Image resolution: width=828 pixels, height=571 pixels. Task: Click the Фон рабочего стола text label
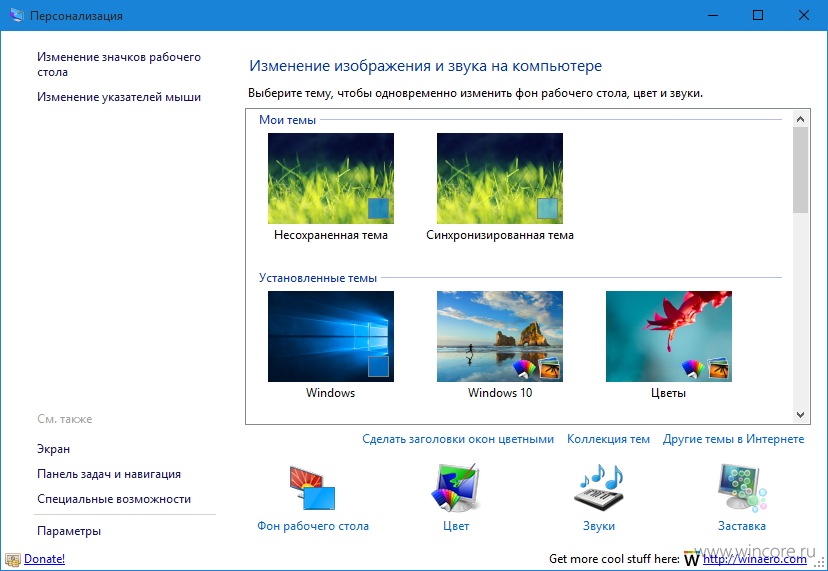(x=313, y=526)
